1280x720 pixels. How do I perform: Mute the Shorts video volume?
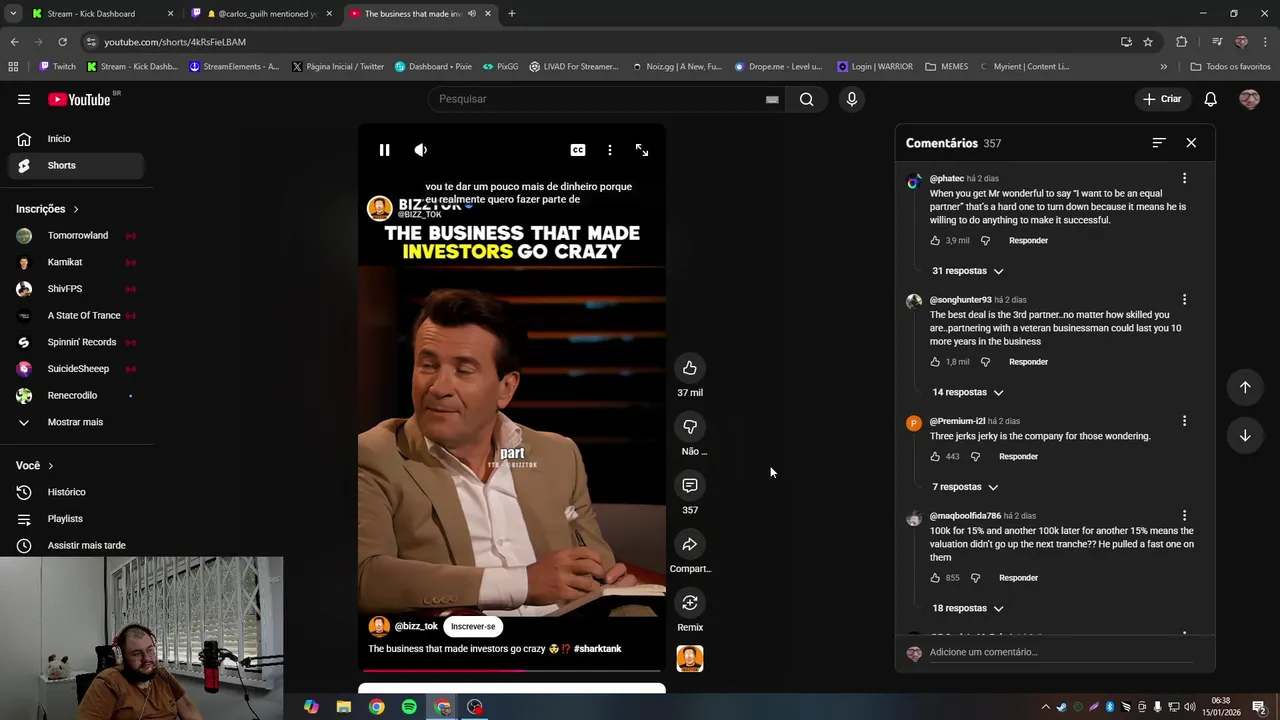[421, 150]
